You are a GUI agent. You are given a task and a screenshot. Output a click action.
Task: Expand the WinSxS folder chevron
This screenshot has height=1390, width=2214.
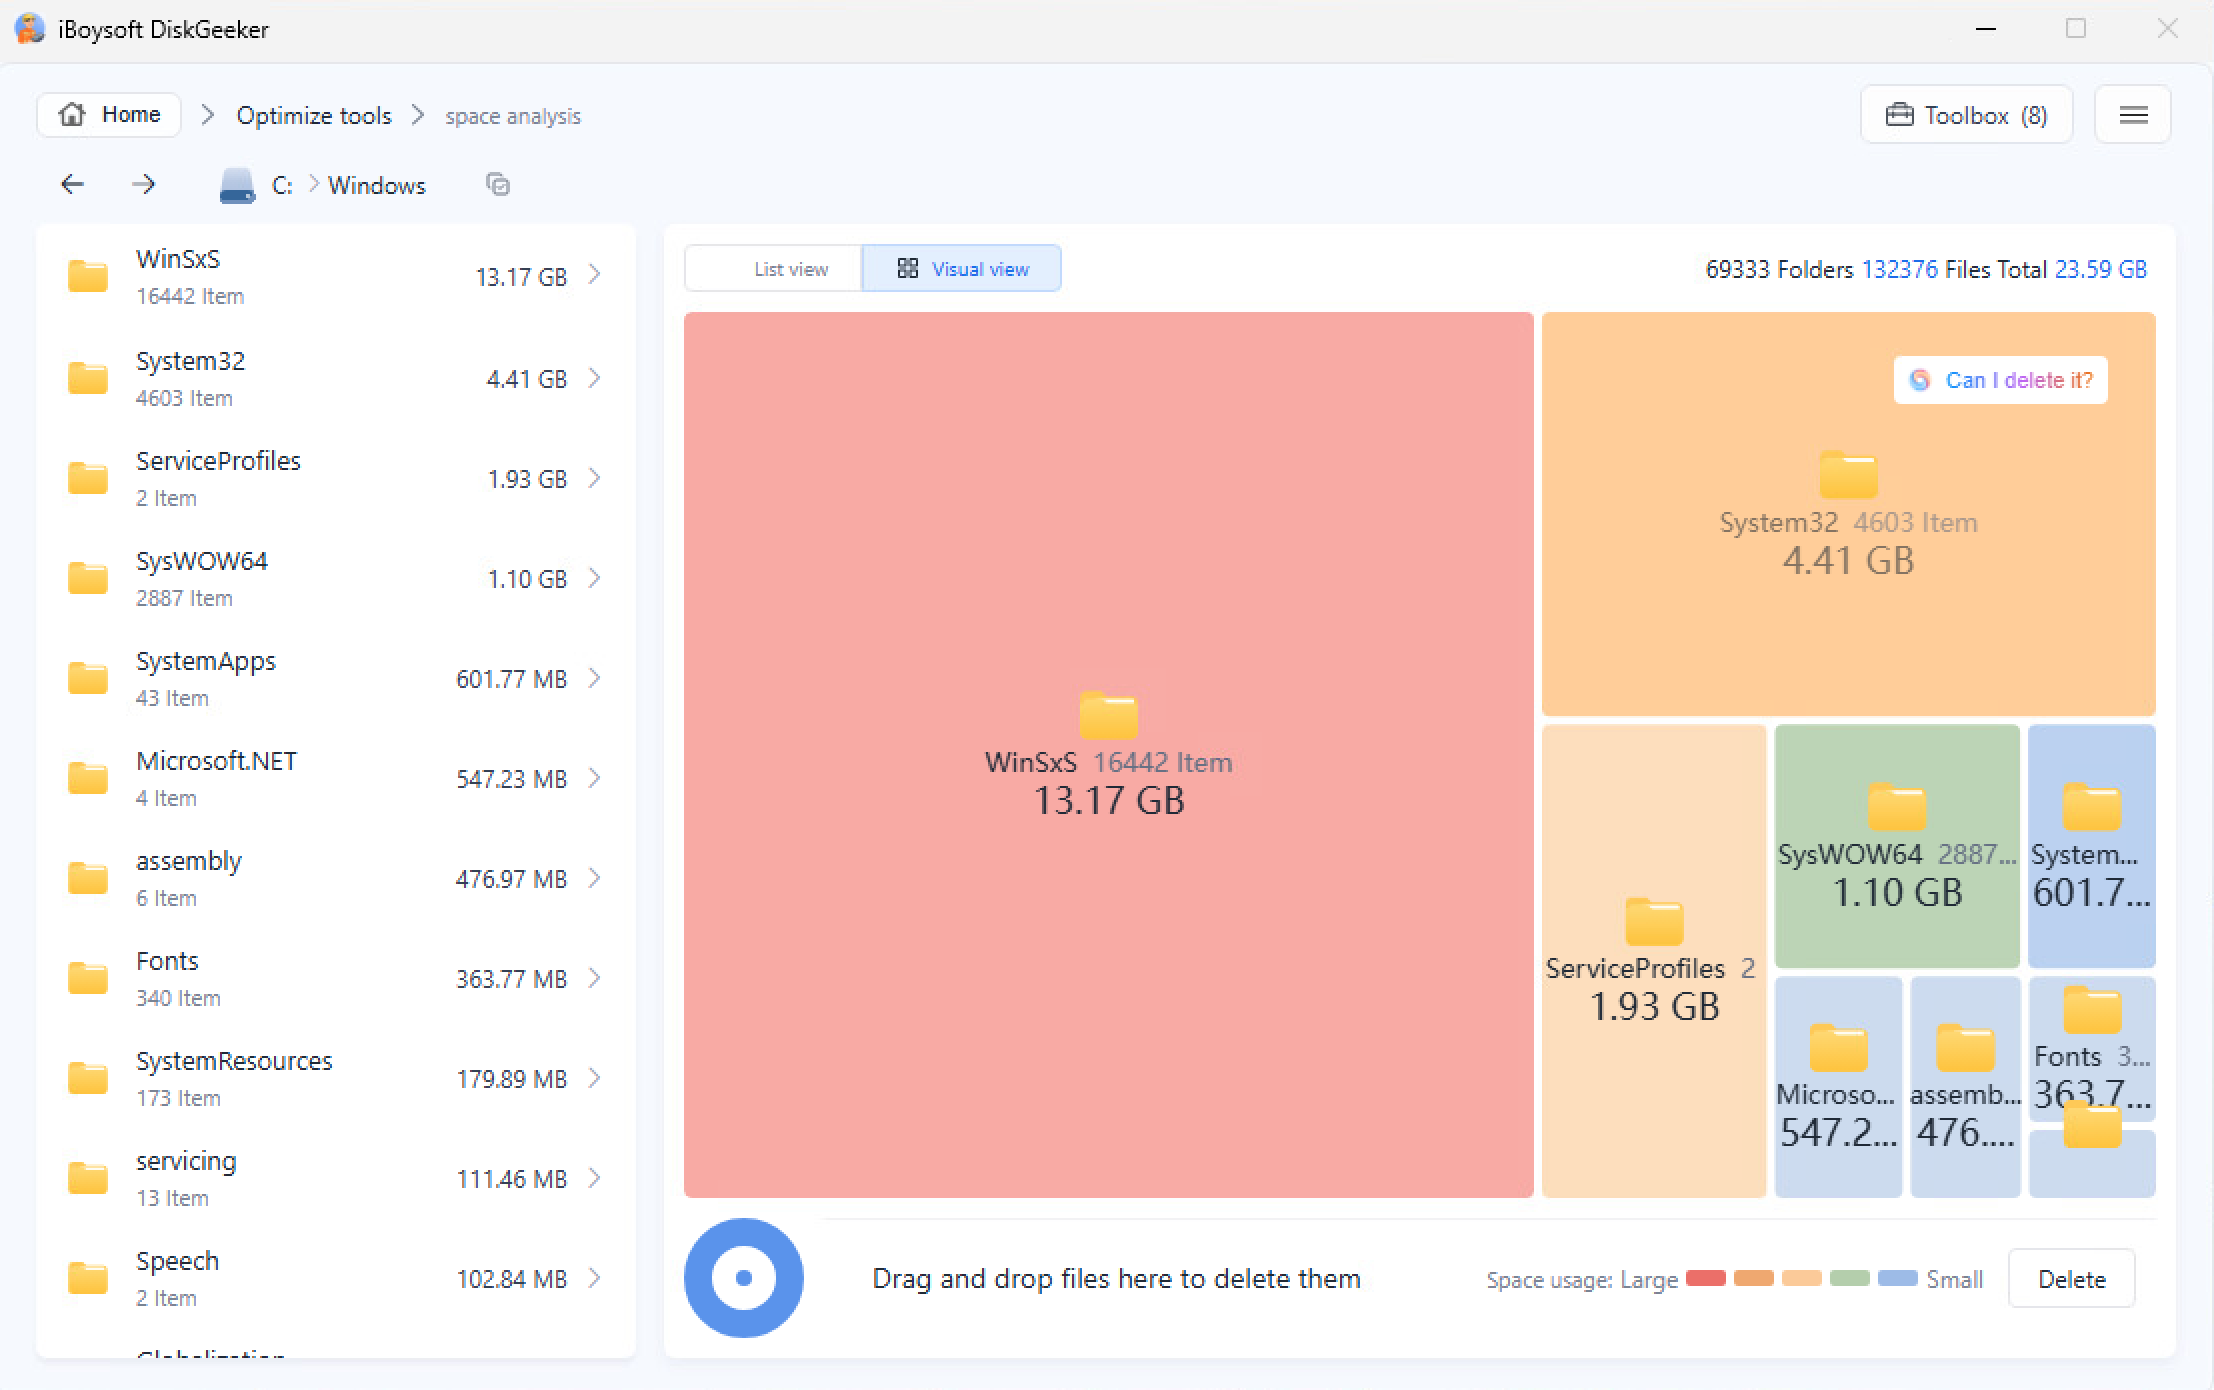595,275
